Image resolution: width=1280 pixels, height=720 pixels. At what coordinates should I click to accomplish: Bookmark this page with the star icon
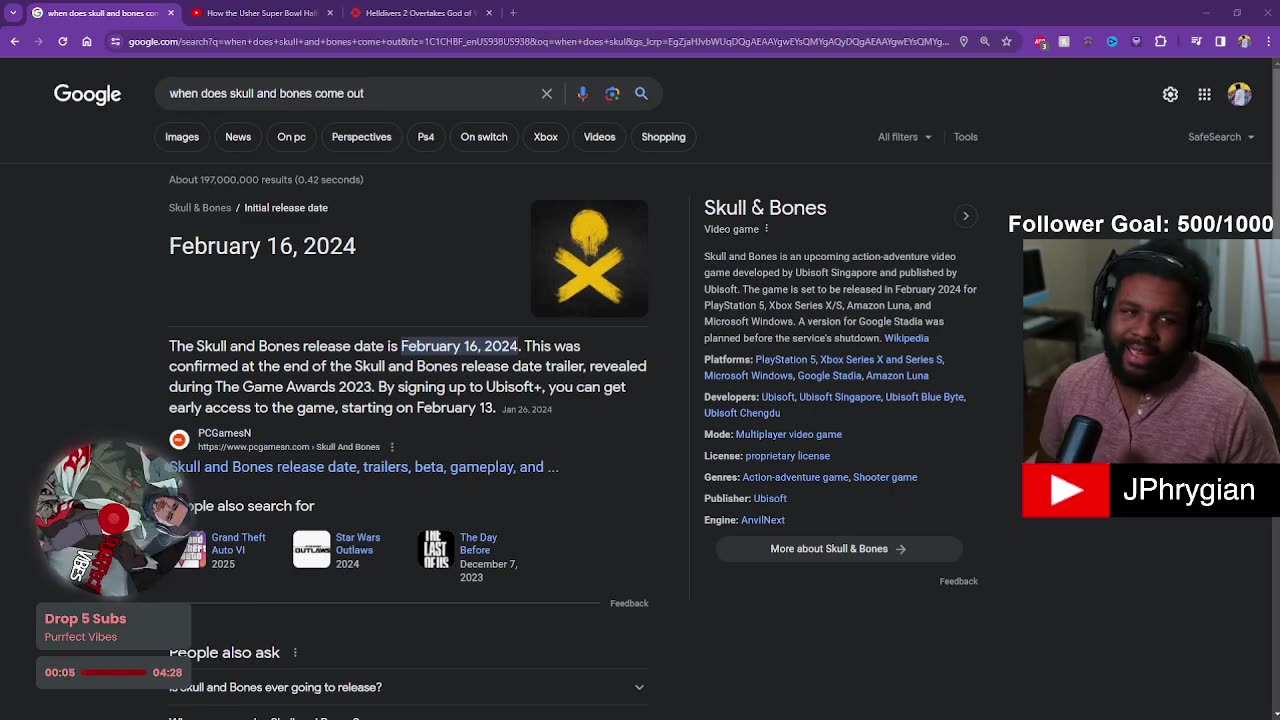point(1006,41)
